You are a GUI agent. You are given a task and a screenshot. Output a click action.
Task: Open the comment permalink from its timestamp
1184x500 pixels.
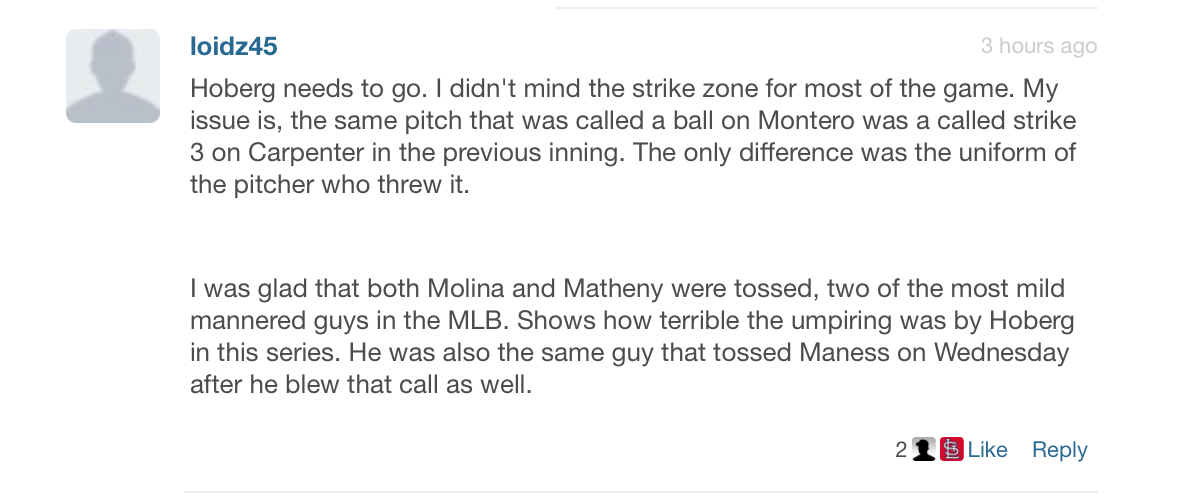tap(1038, 46)
